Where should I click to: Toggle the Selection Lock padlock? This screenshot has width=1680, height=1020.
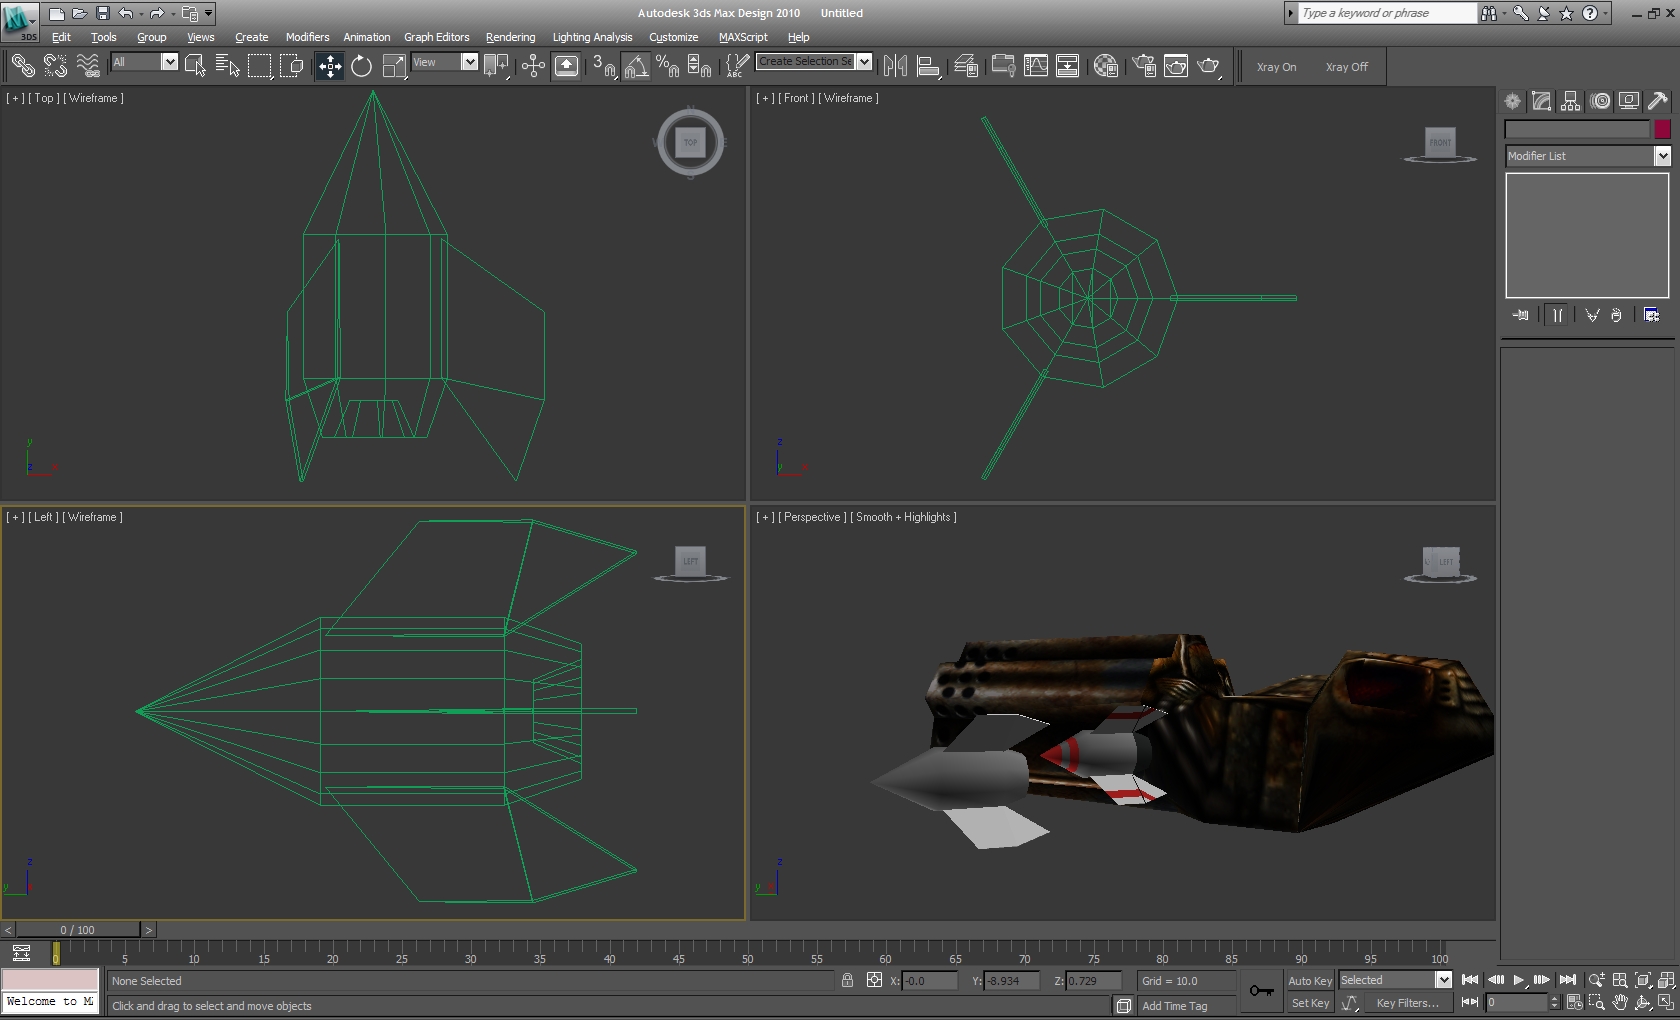click(x=847, y=981)
